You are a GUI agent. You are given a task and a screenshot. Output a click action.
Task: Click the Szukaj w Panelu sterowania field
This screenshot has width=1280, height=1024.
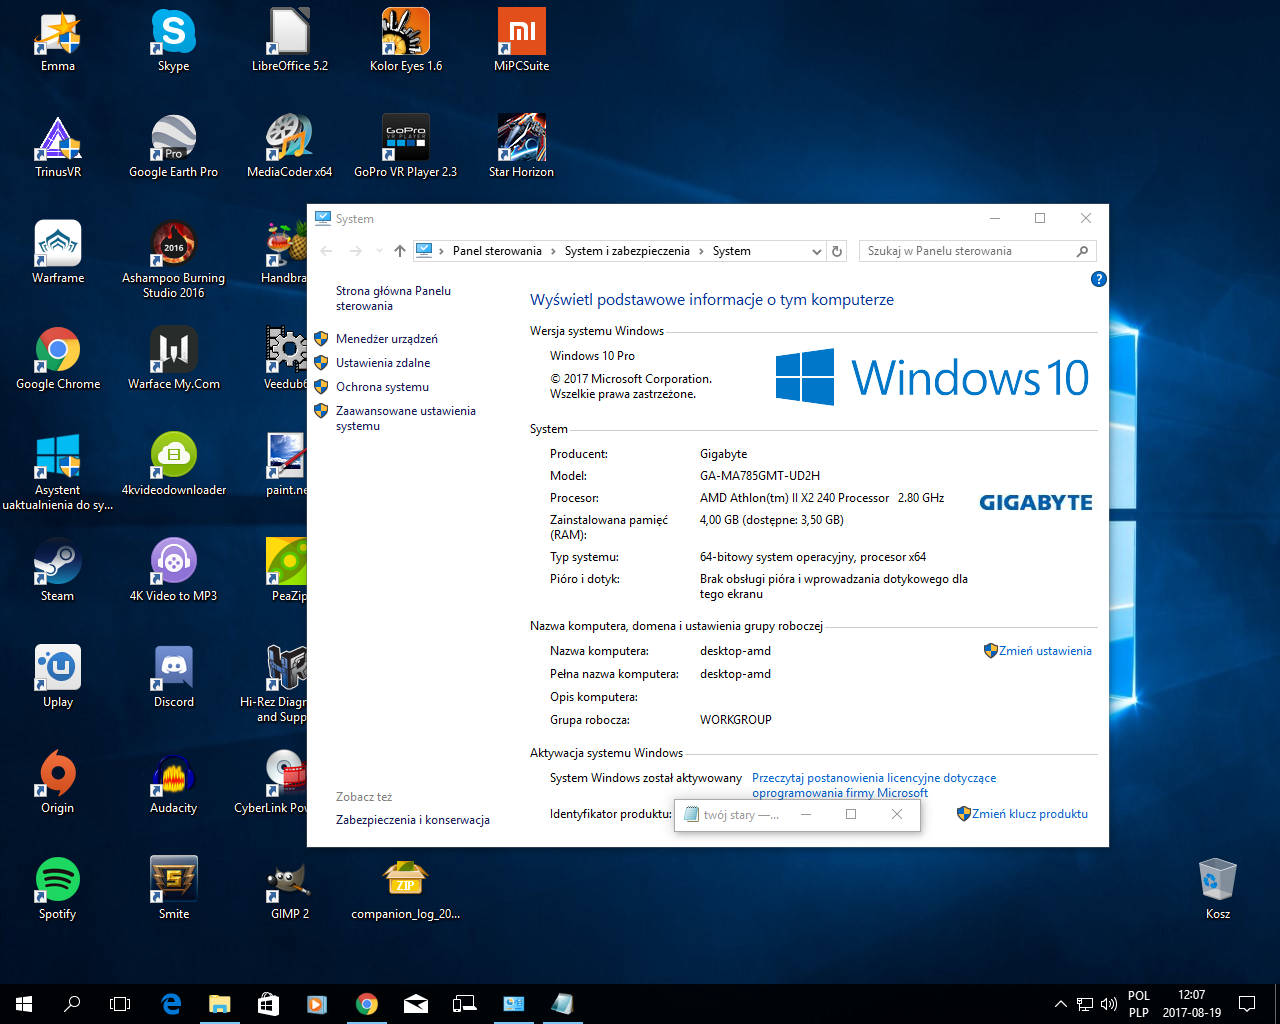click(966, 251)
